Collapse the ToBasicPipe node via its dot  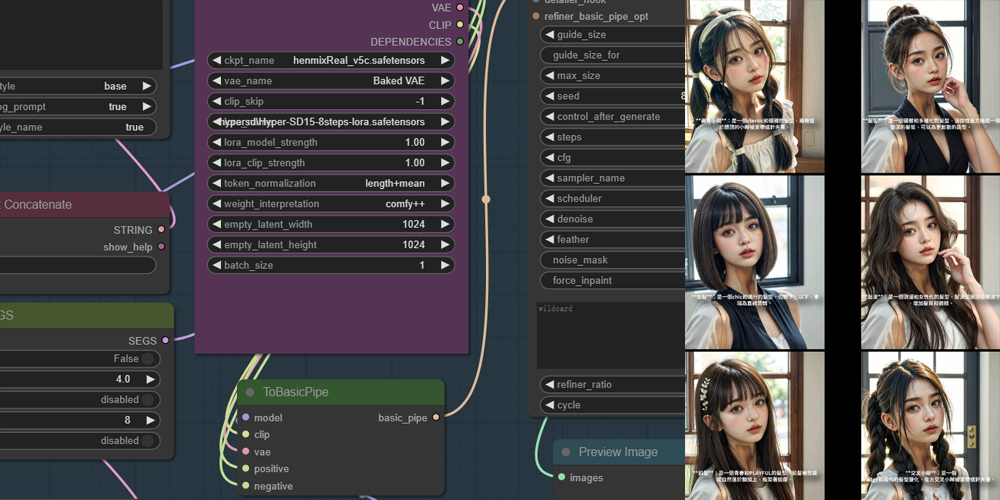(x=250, y=392)
